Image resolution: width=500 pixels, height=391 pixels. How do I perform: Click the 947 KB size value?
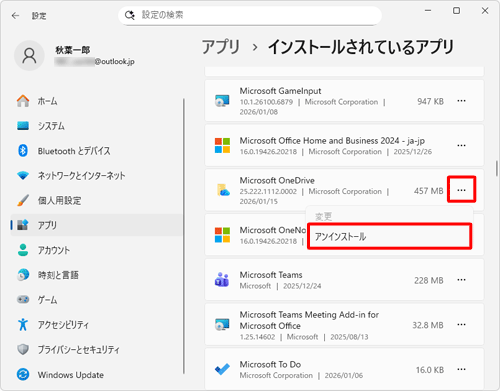[x=430, y=101]
